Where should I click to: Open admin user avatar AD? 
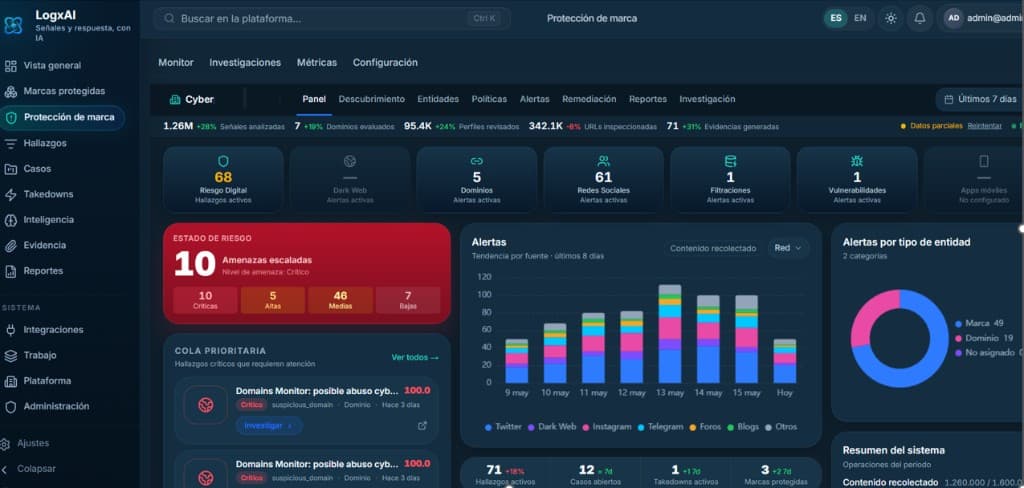tap(953, 18)
